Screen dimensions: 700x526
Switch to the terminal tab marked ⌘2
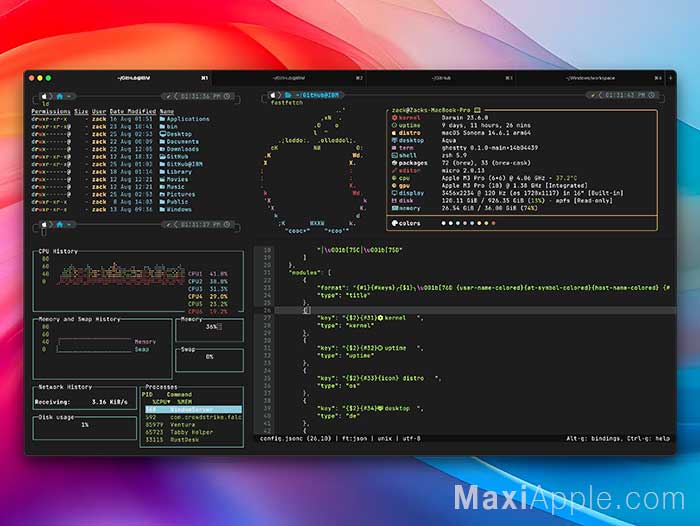[x=289, y=78]
